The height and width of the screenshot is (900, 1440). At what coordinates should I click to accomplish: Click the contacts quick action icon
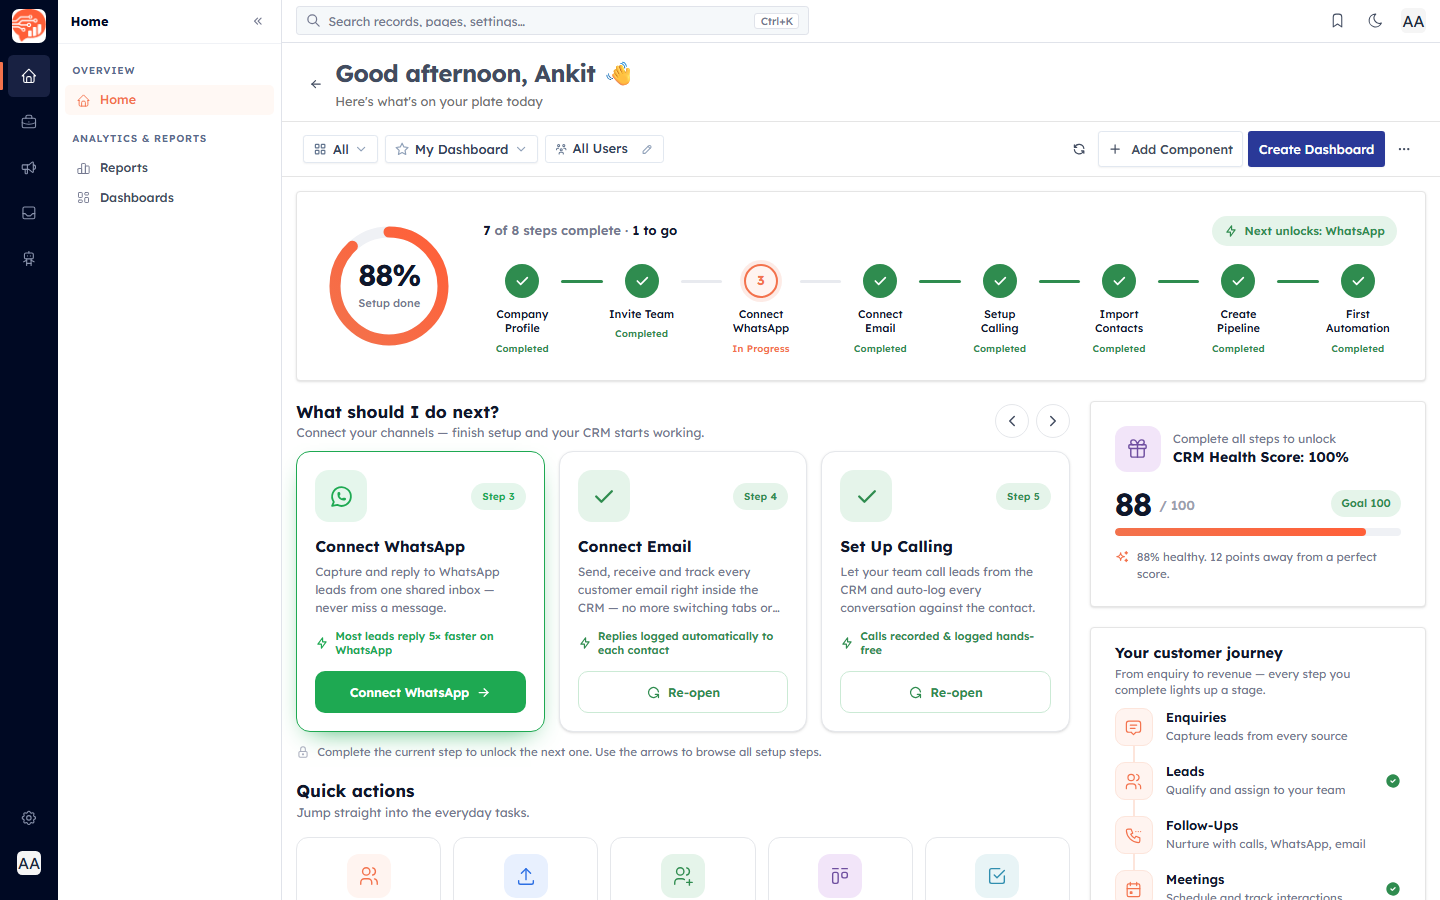click(x=369, y=876)
